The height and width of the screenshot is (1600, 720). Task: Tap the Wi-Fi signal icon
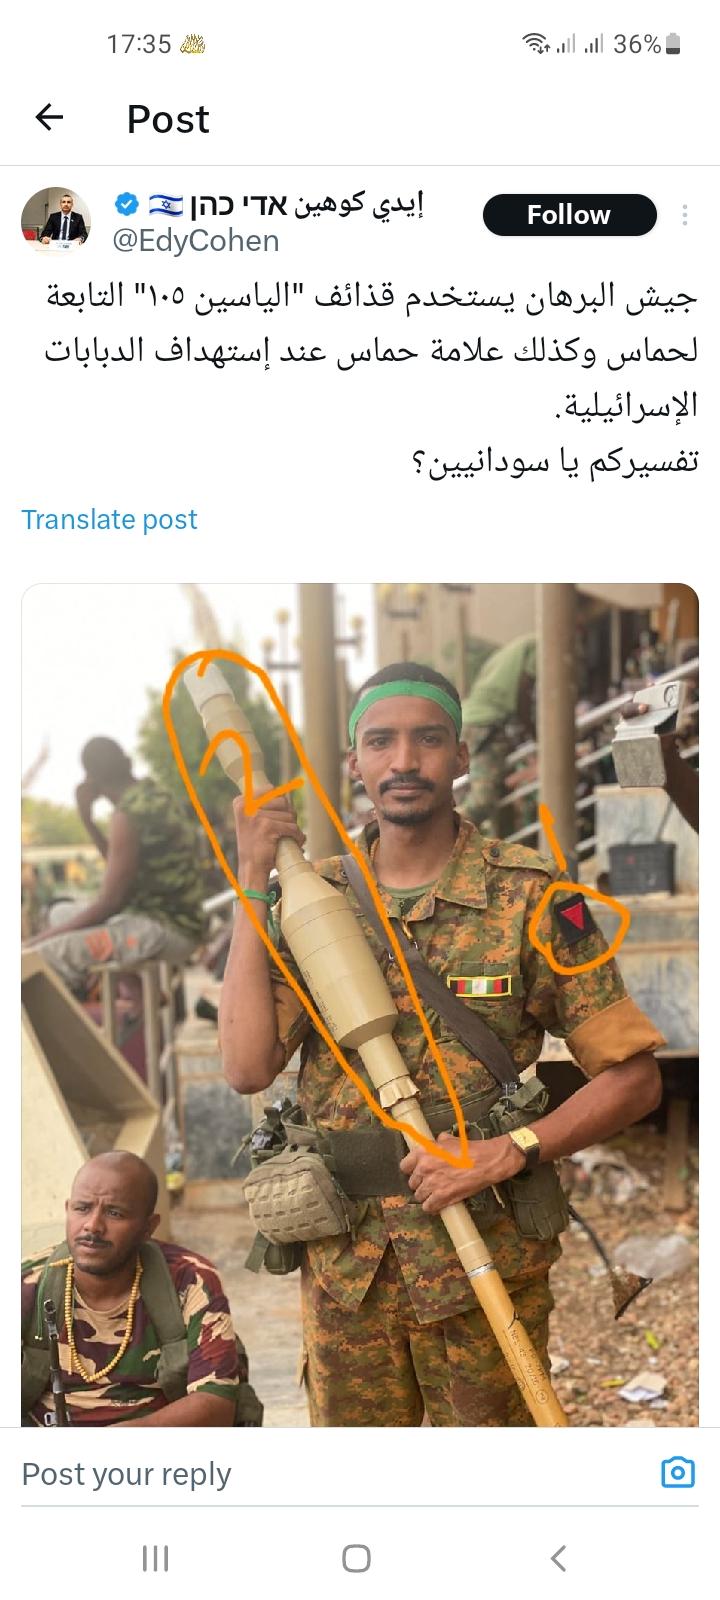click(x=536, y=44)
